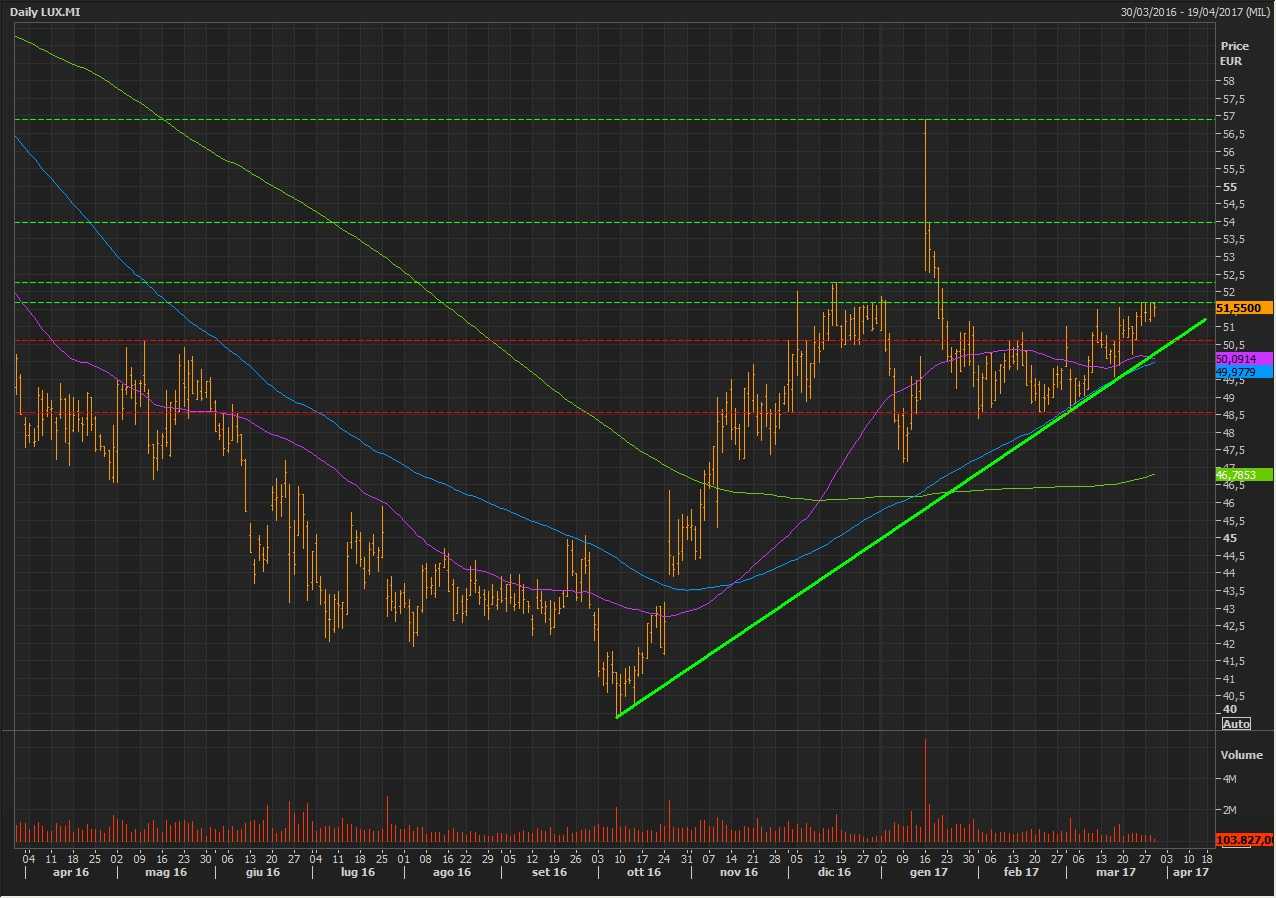
Task: Select the 'ott 16' month on time axis
Action: (x=643, y=872)
